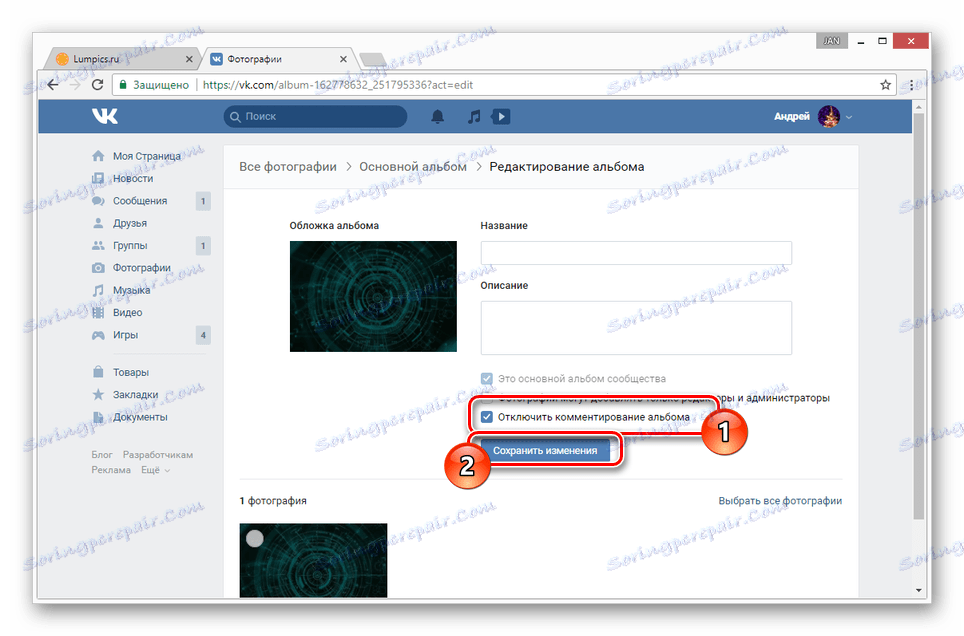Open notifications bell icon

pyautogui.click(x=437, y=116)
